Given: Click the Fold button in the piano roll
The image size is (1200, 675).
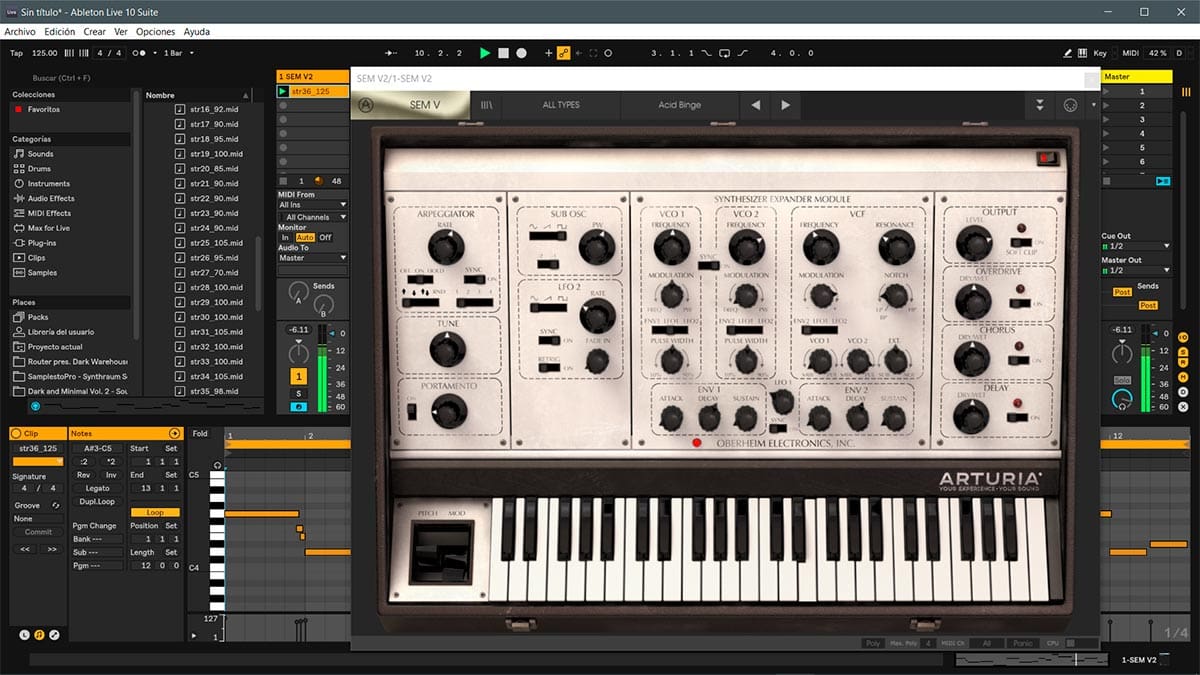Looking at the screenshot, I should click(x=200, y=434).
